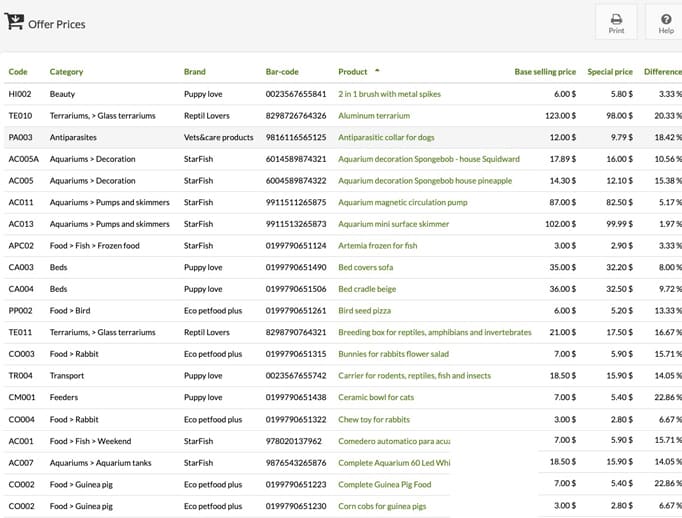This screenshot has width=682, height=518.
Task: Select the row with code AC013
Action: pos(343,224)
